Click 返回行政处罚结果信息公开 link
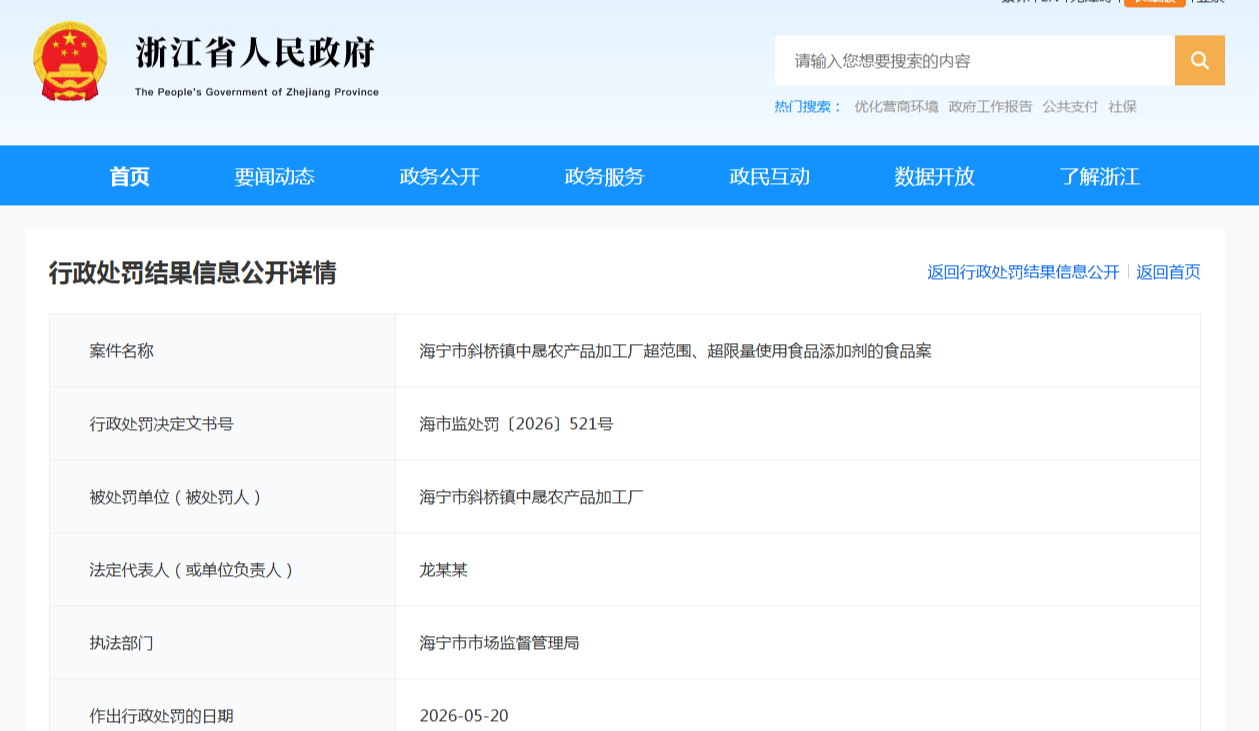This screenshot has width=1259, height=731. (1023, 272)
